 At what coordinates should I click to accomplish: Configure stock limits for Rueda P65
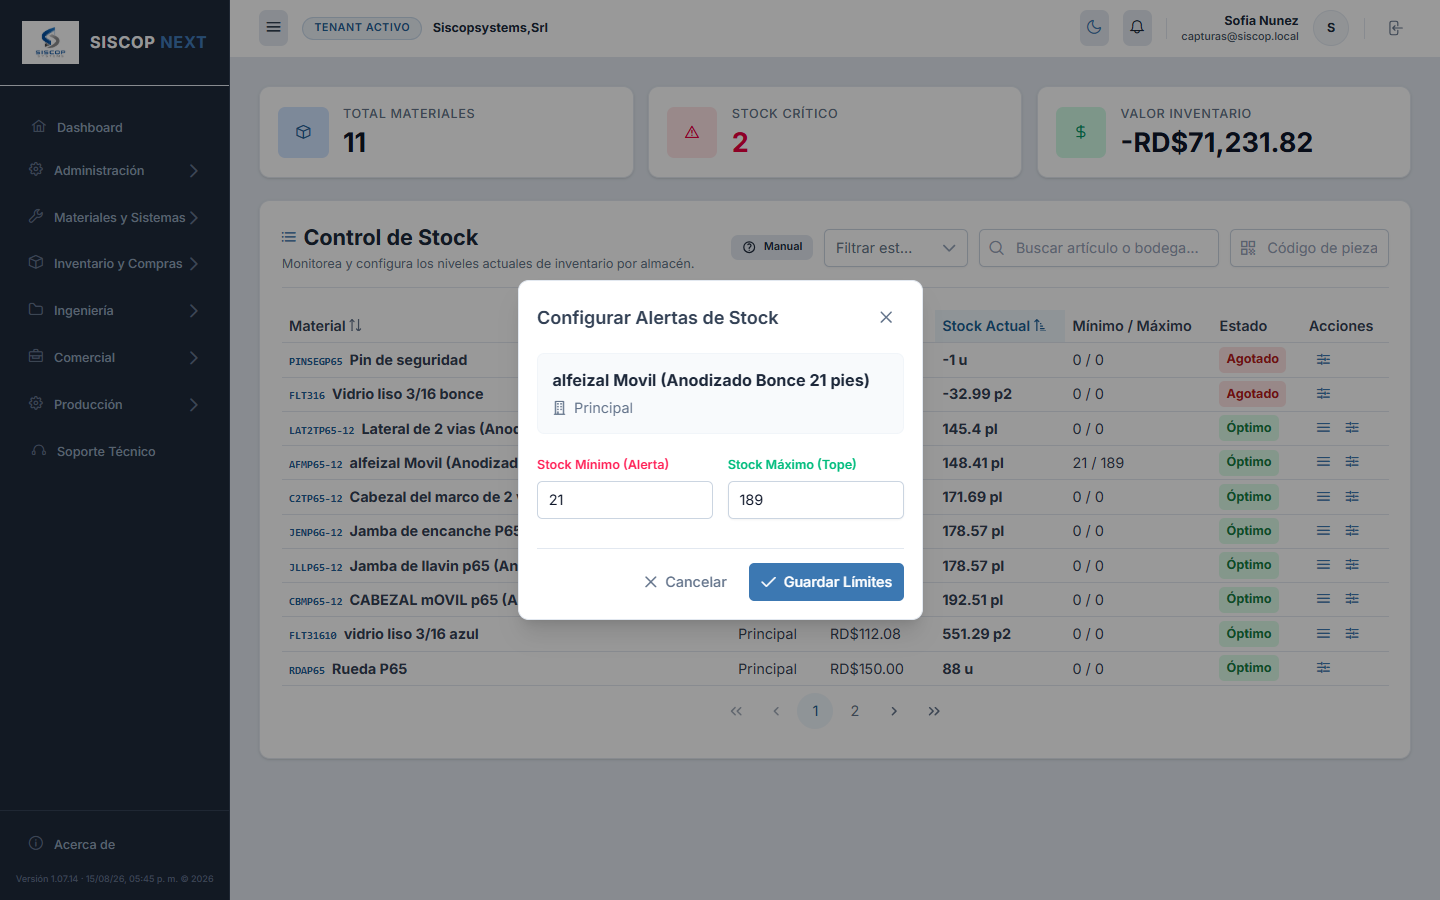click(x=1323, y=668)
